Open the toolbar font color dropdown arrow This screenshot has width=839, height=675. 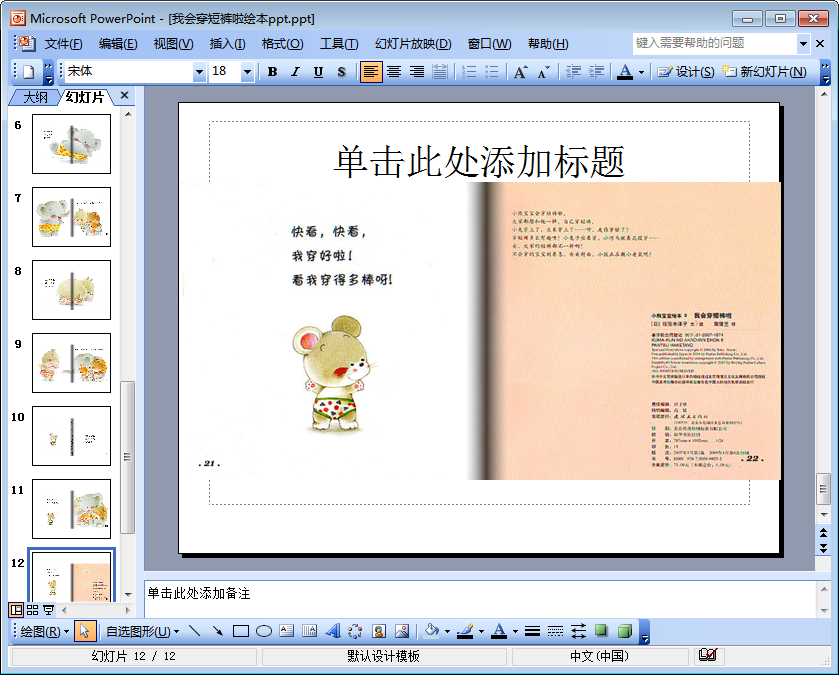click(641, 72)
